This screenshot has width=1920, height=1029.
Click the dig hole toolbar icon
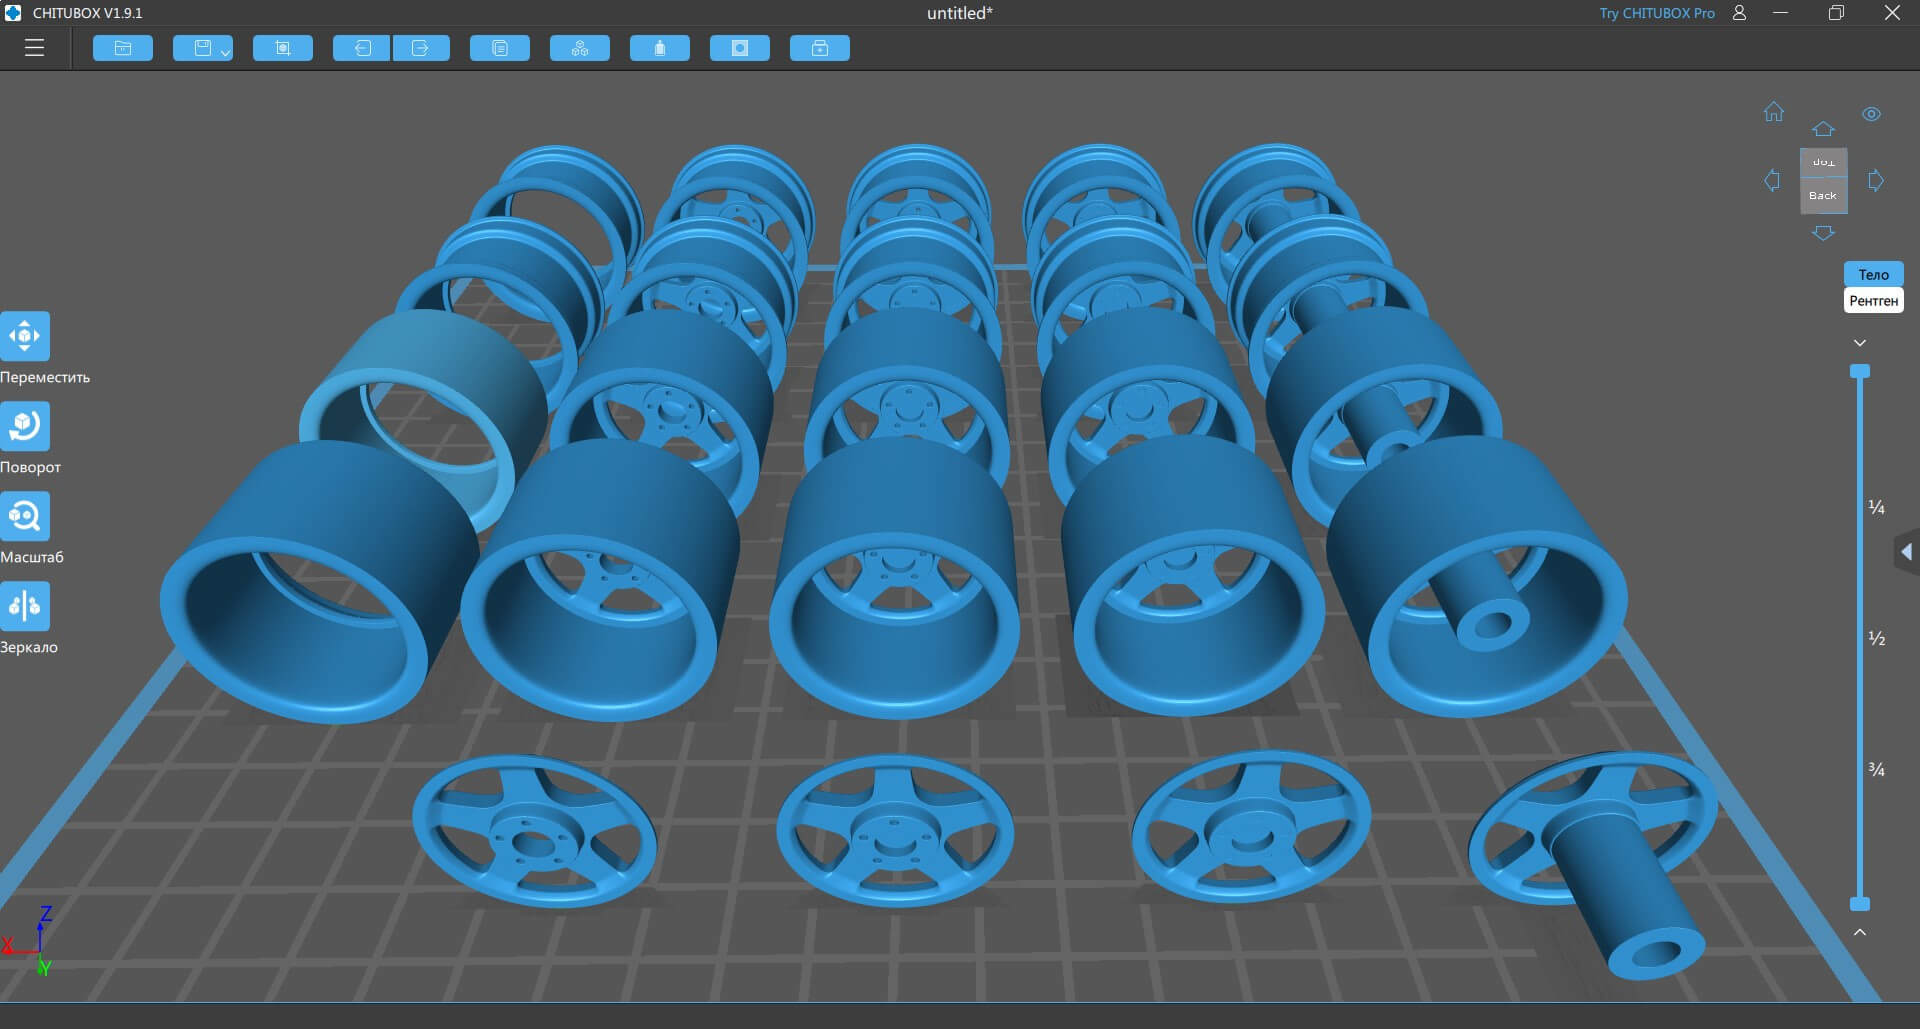[x=739, y=48]
